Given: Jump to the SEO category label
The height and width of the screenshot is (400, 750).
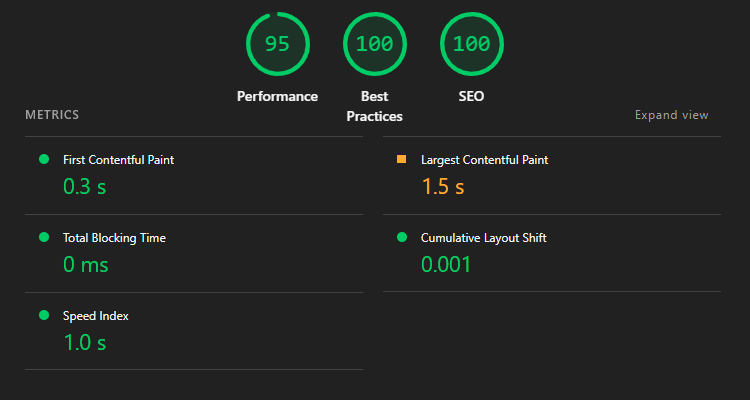Looking at the screenshot, I should point(472,96).
